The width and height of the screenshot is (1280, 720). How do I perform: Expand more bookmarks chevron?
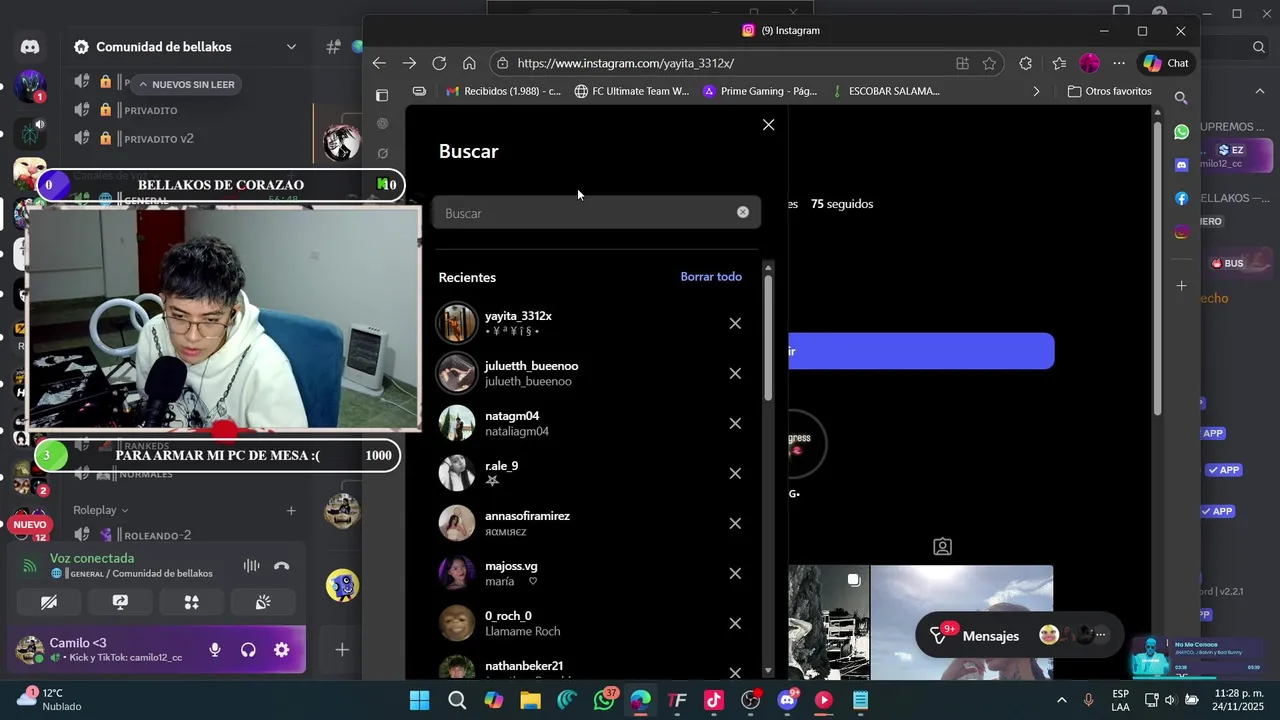(x=1036, y=91)
